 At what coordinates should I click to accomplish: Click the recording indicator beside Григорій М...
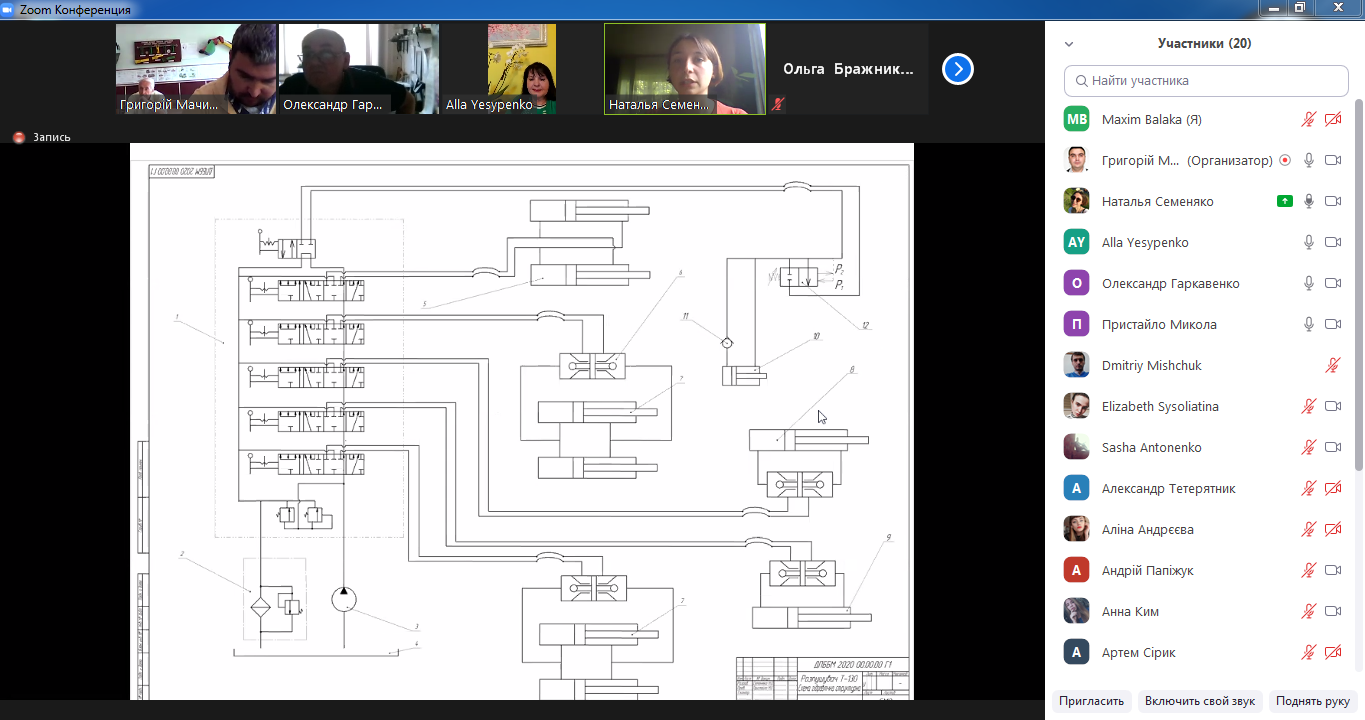click(x=1285, y=160)
